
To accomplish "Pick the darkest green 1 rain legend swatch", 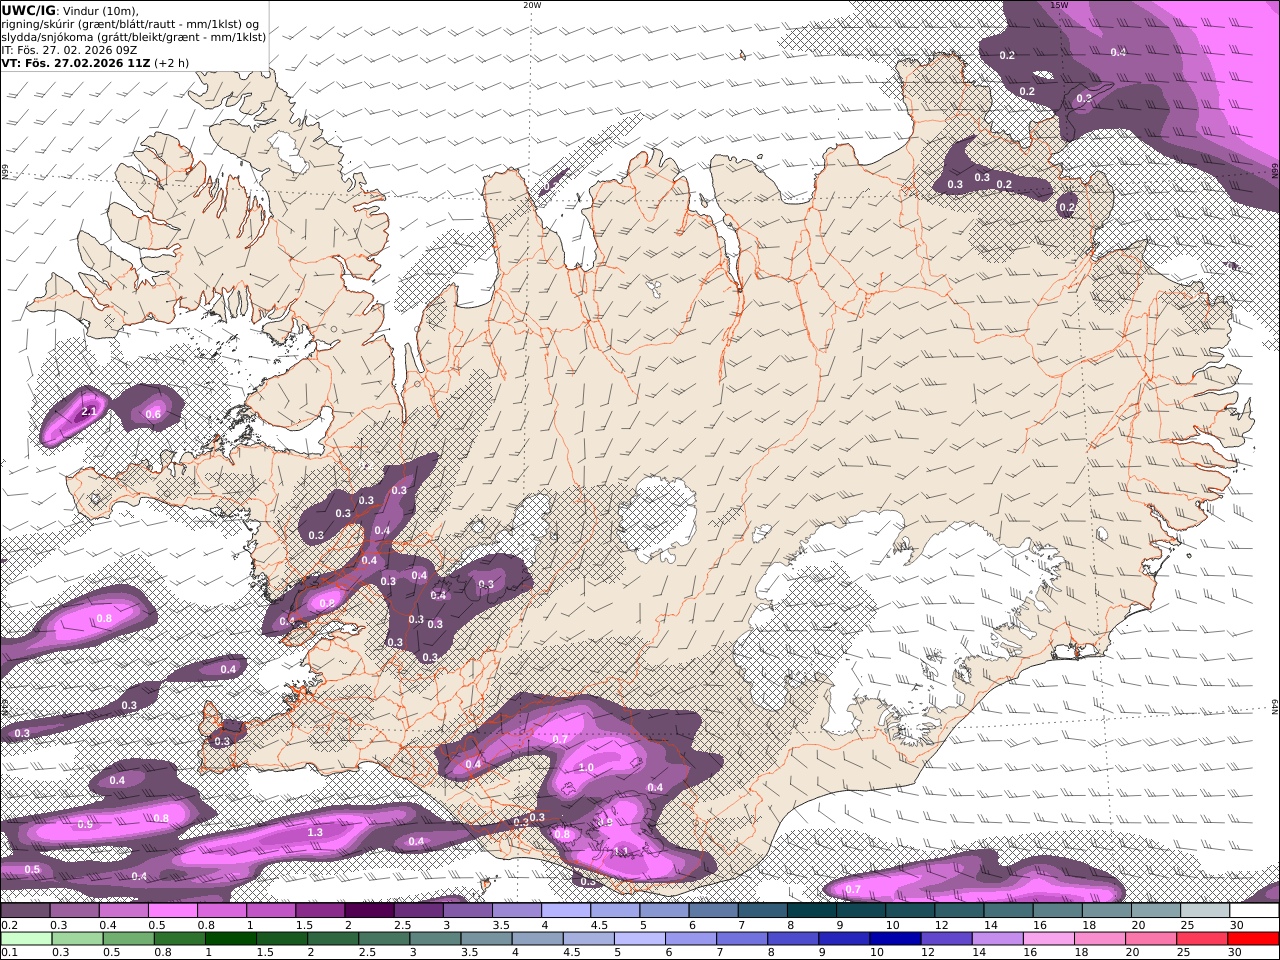I will tap(230, 938).
